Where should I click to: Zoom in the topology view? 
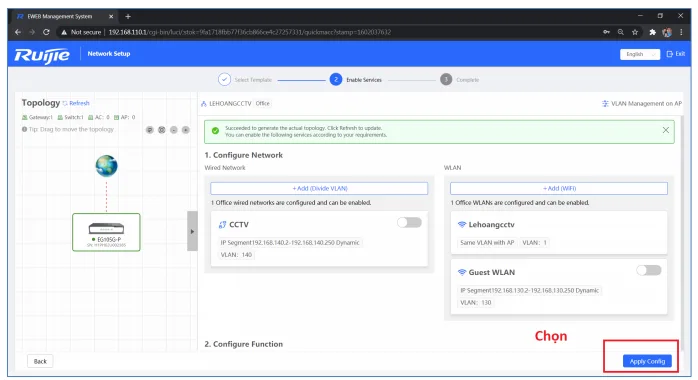click(186, 130)
